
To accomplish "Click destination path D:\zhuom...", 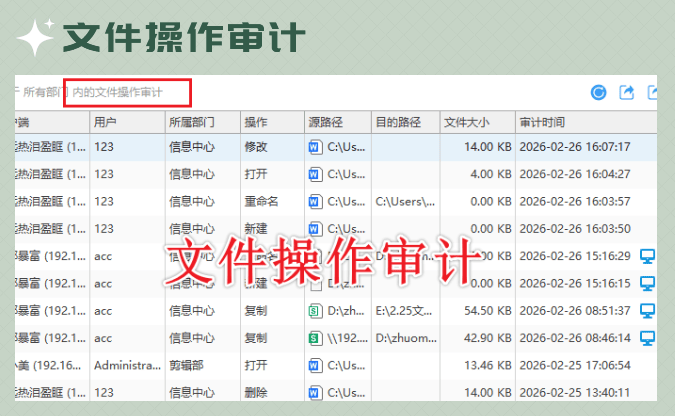I will [x=406, y=338].
